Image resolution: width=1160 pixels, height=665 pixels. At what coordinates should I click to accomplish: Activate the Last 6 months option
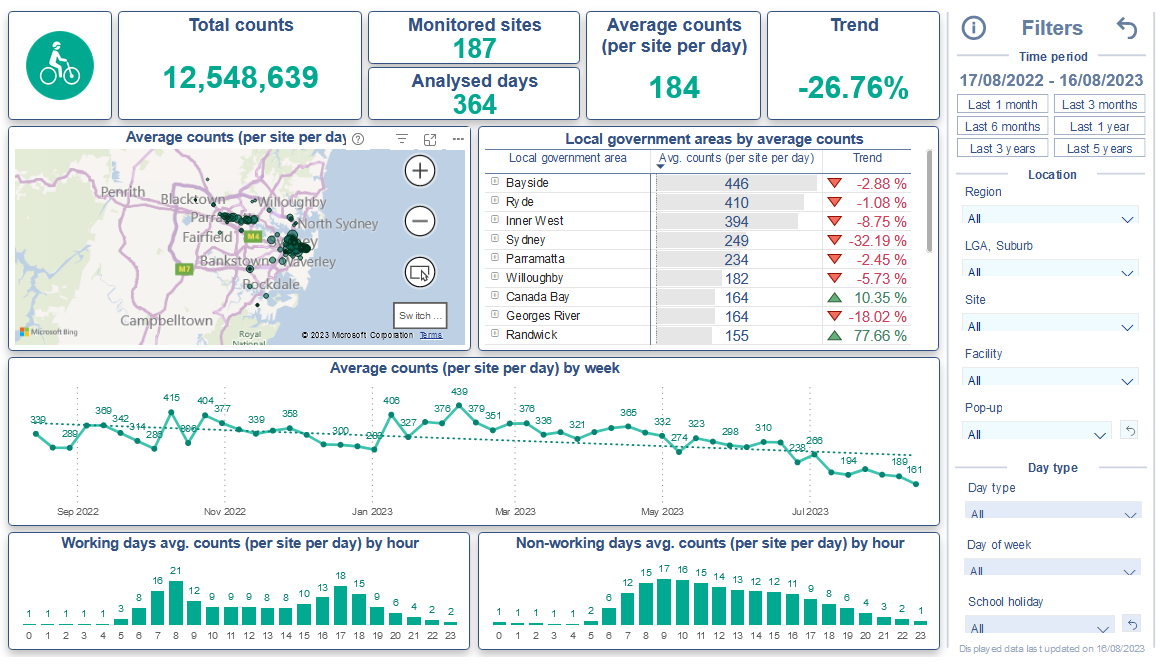1002,125
